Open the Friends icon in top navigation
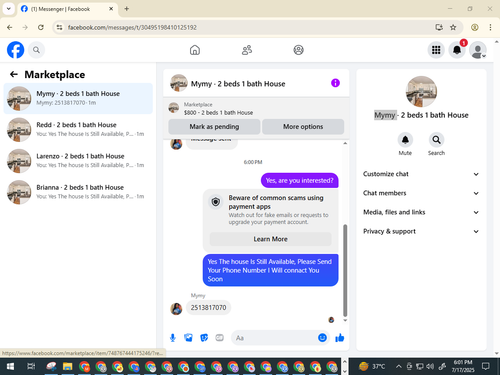Screen dimensions: 500x375 (247, 50)
